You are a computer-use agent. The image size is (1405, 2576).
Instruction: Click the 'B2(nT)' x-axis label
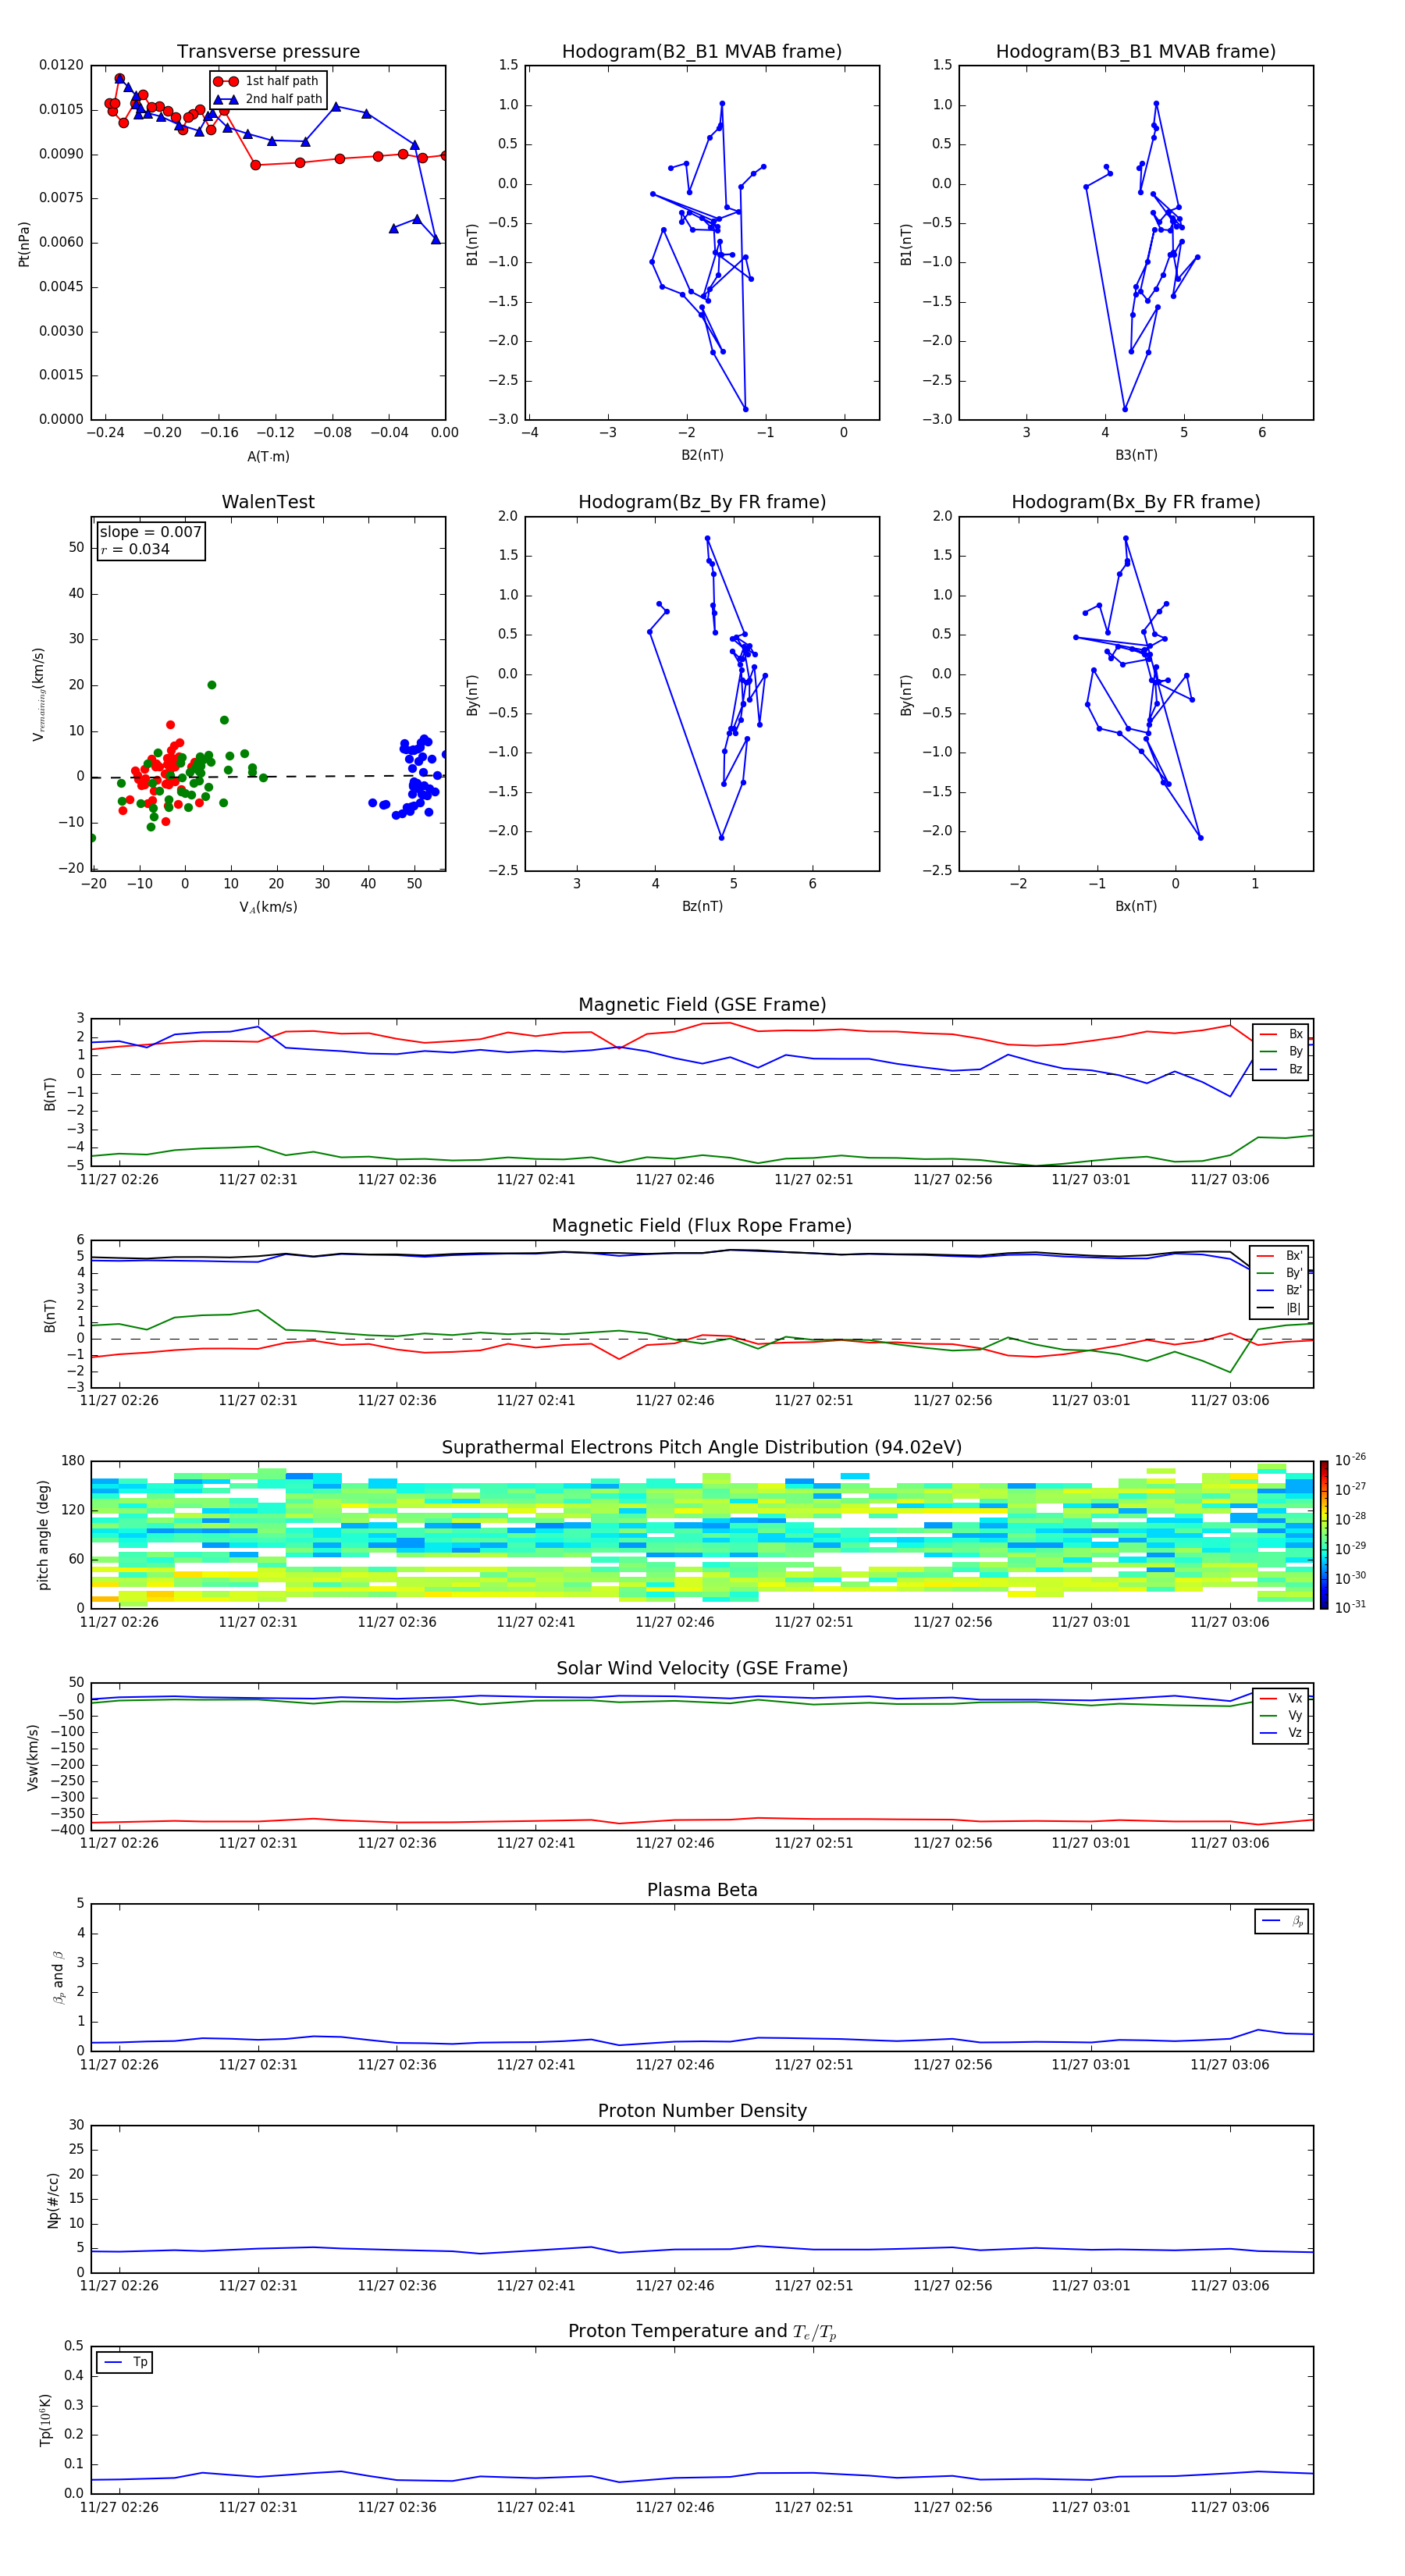point(702,455)
